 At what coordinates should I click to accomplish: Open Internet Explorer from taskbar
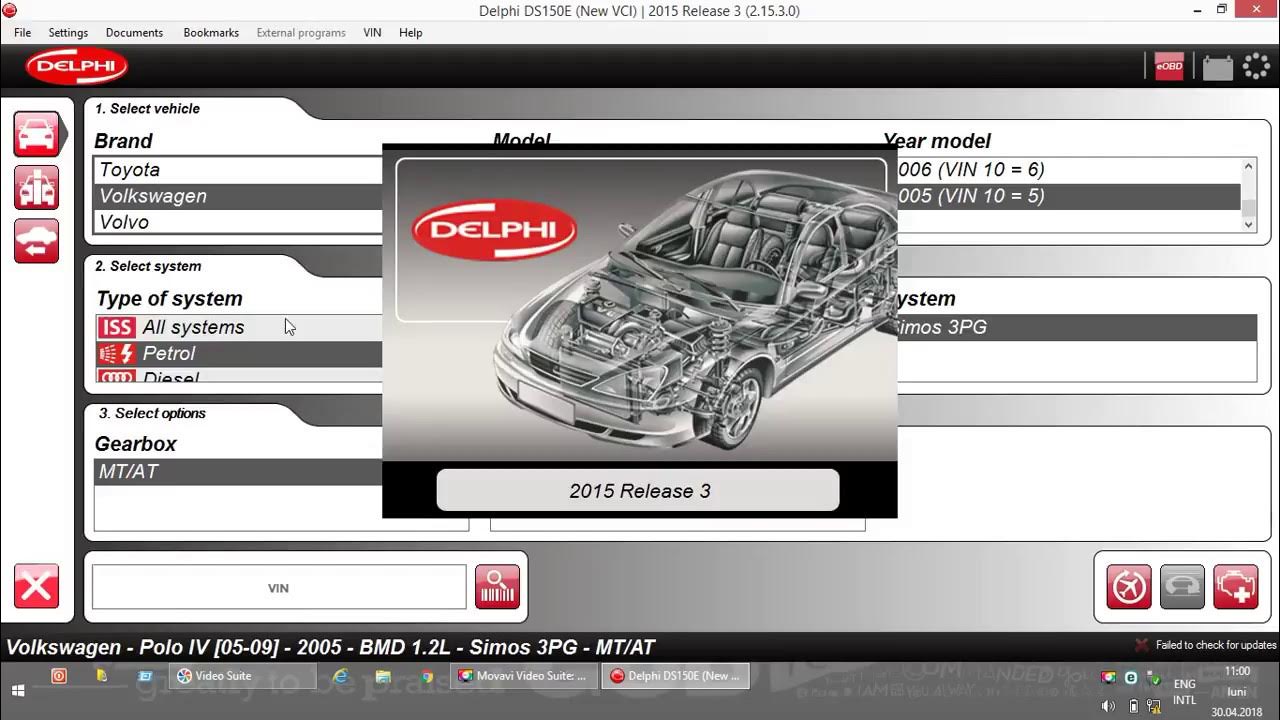coord(340,676)
